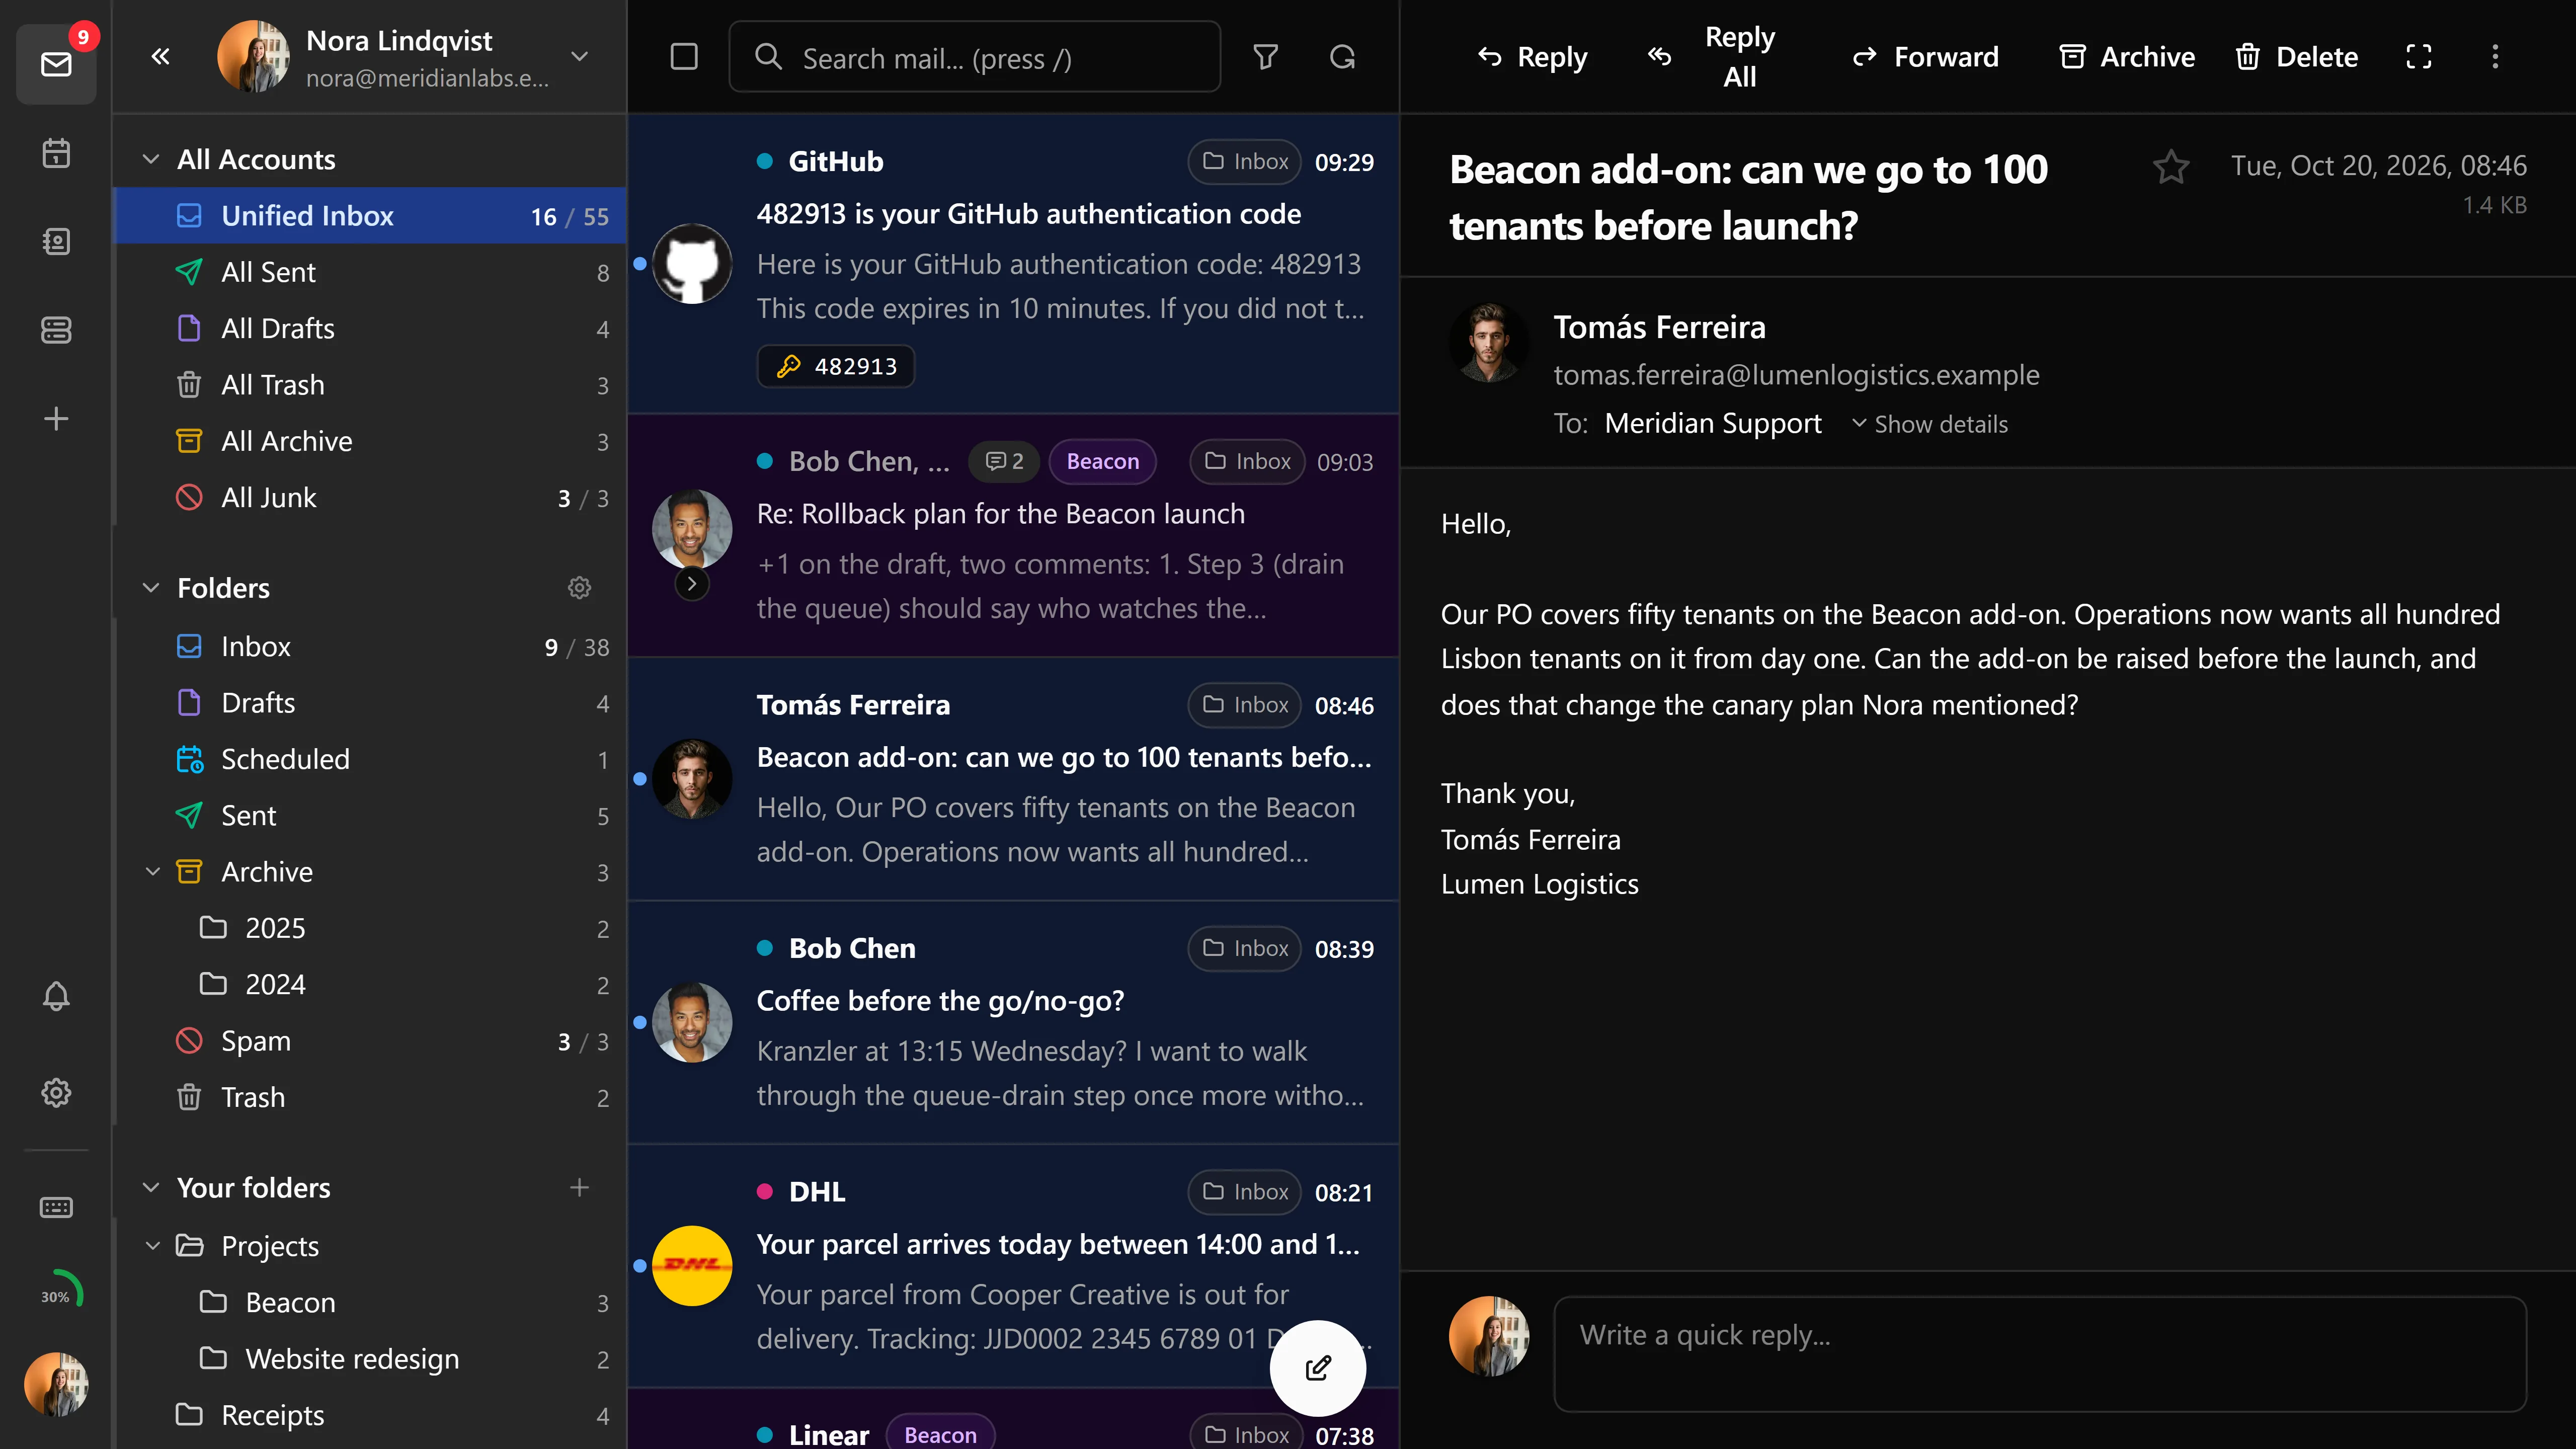Expand the Bob Chen thread arrow

tap(692, 584)
